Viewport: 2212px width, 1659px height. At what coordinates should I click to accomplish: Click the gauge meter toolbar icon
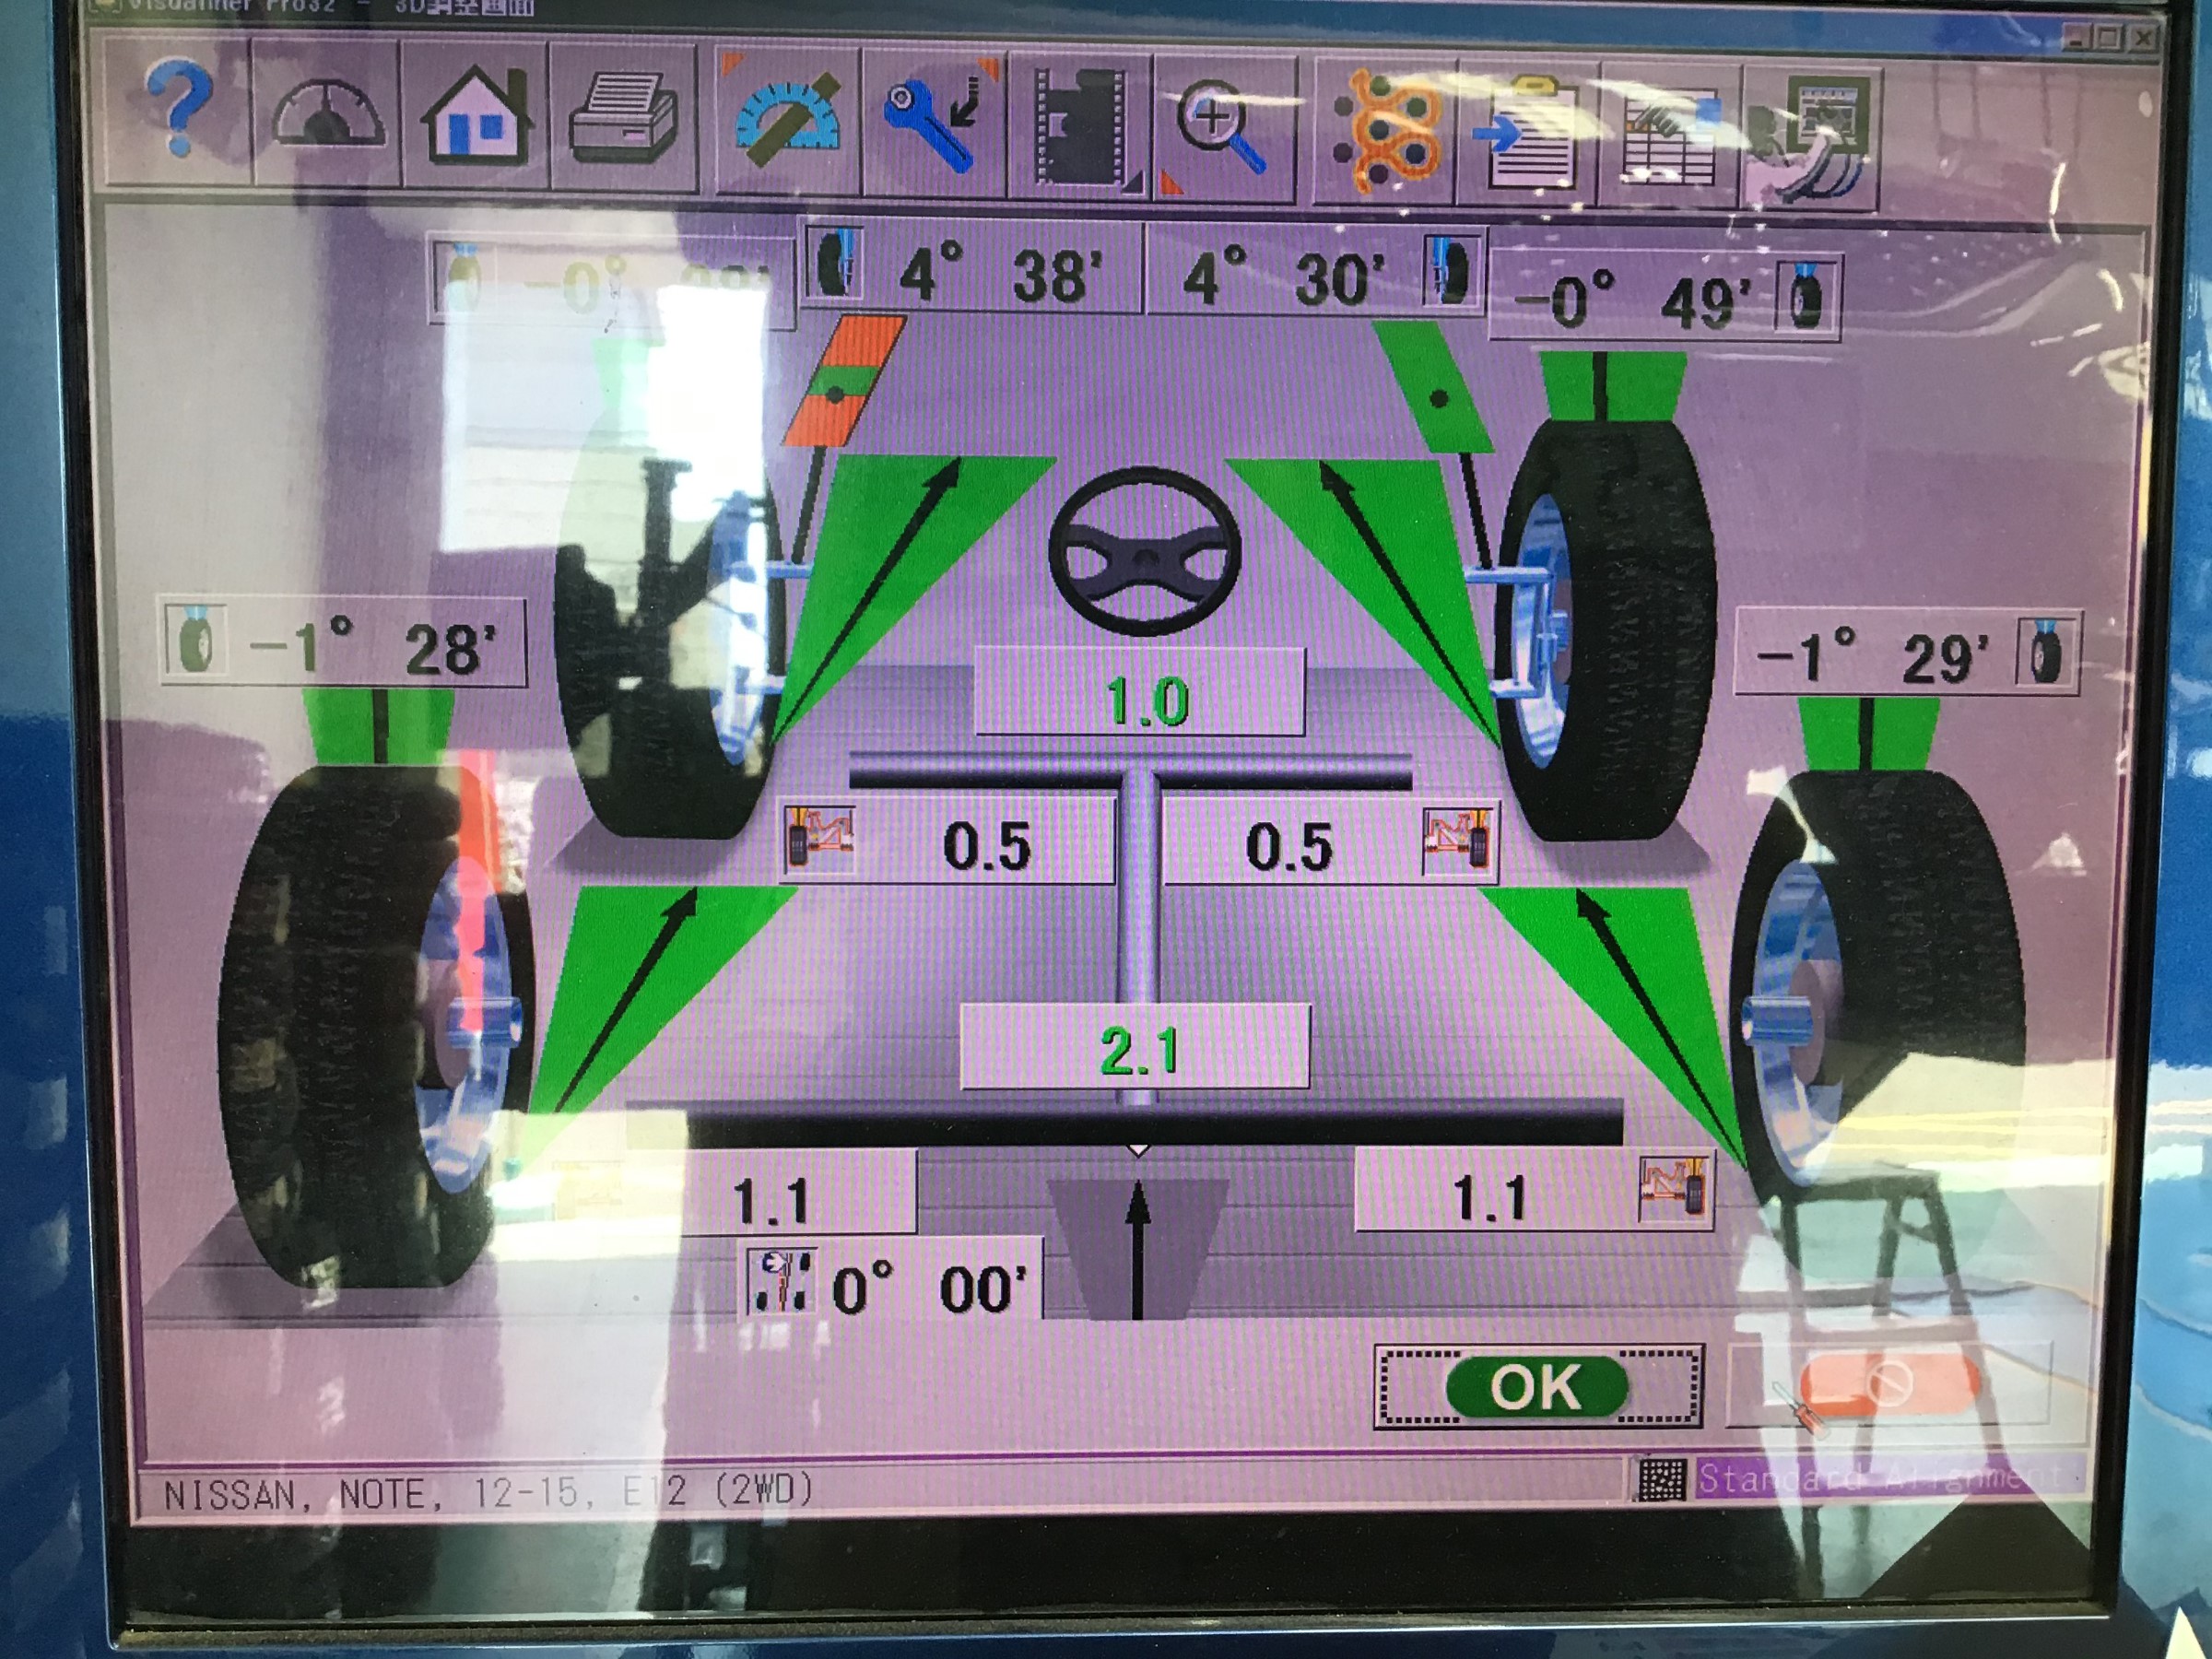pos(327,115)
